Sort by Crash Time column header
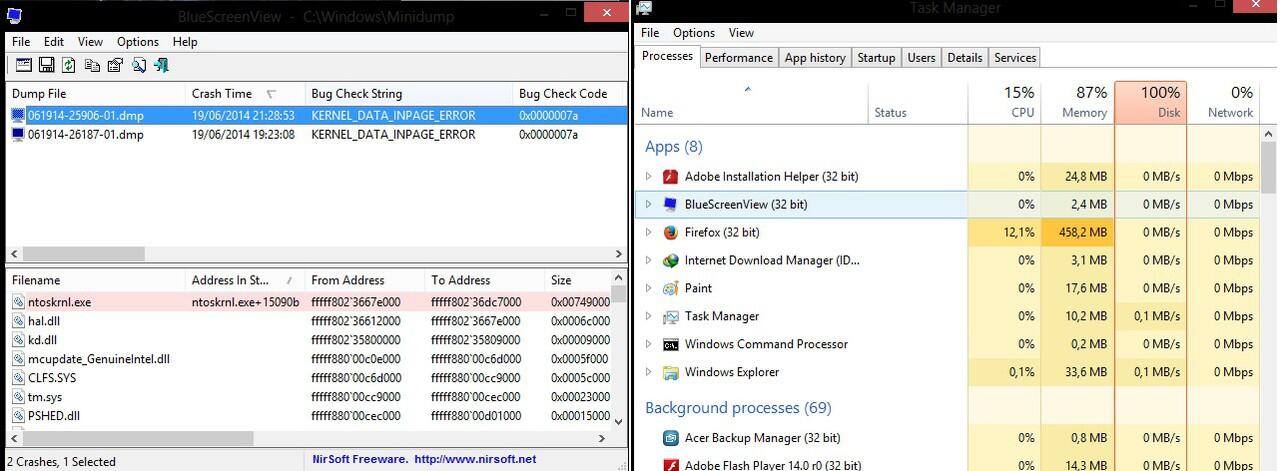The image size is (1280, 471). [245, 93]
